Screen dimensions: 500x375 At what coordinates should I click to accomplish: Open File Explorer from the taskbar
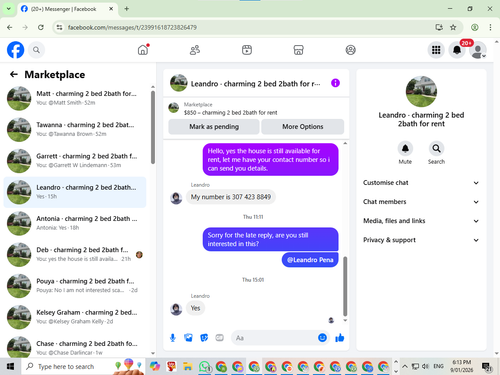pos(188,366)
